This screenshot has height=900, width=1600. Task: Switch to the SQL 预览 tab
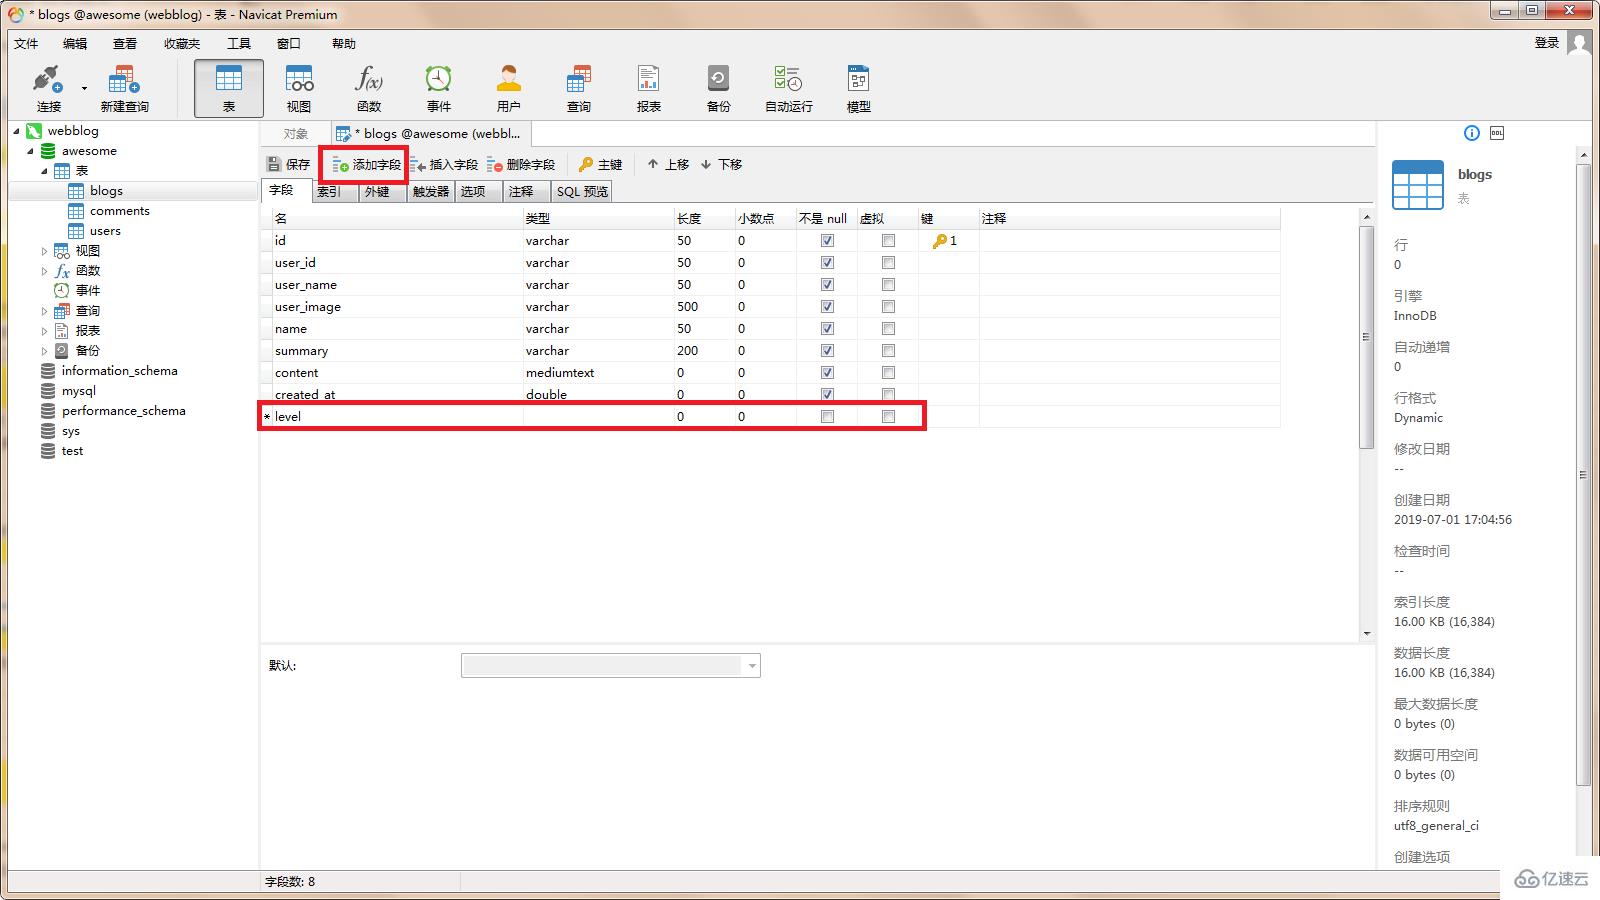point(582,192)
